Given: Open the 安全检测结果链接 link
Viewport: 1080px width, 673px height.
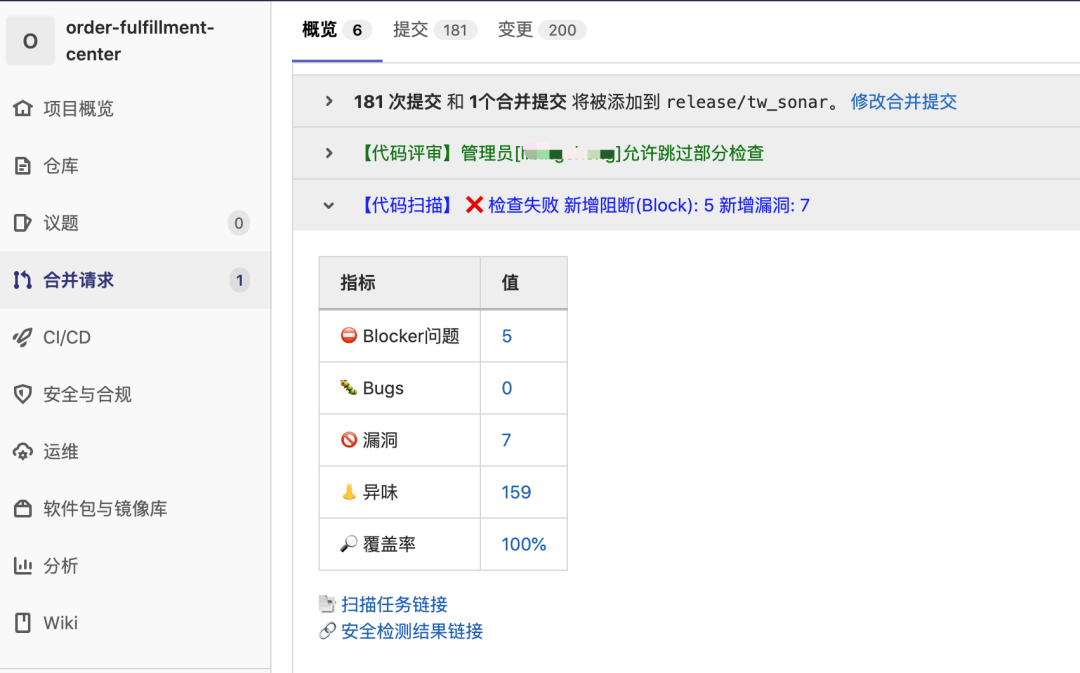Looking at the screenshot, I should [412, 631].
